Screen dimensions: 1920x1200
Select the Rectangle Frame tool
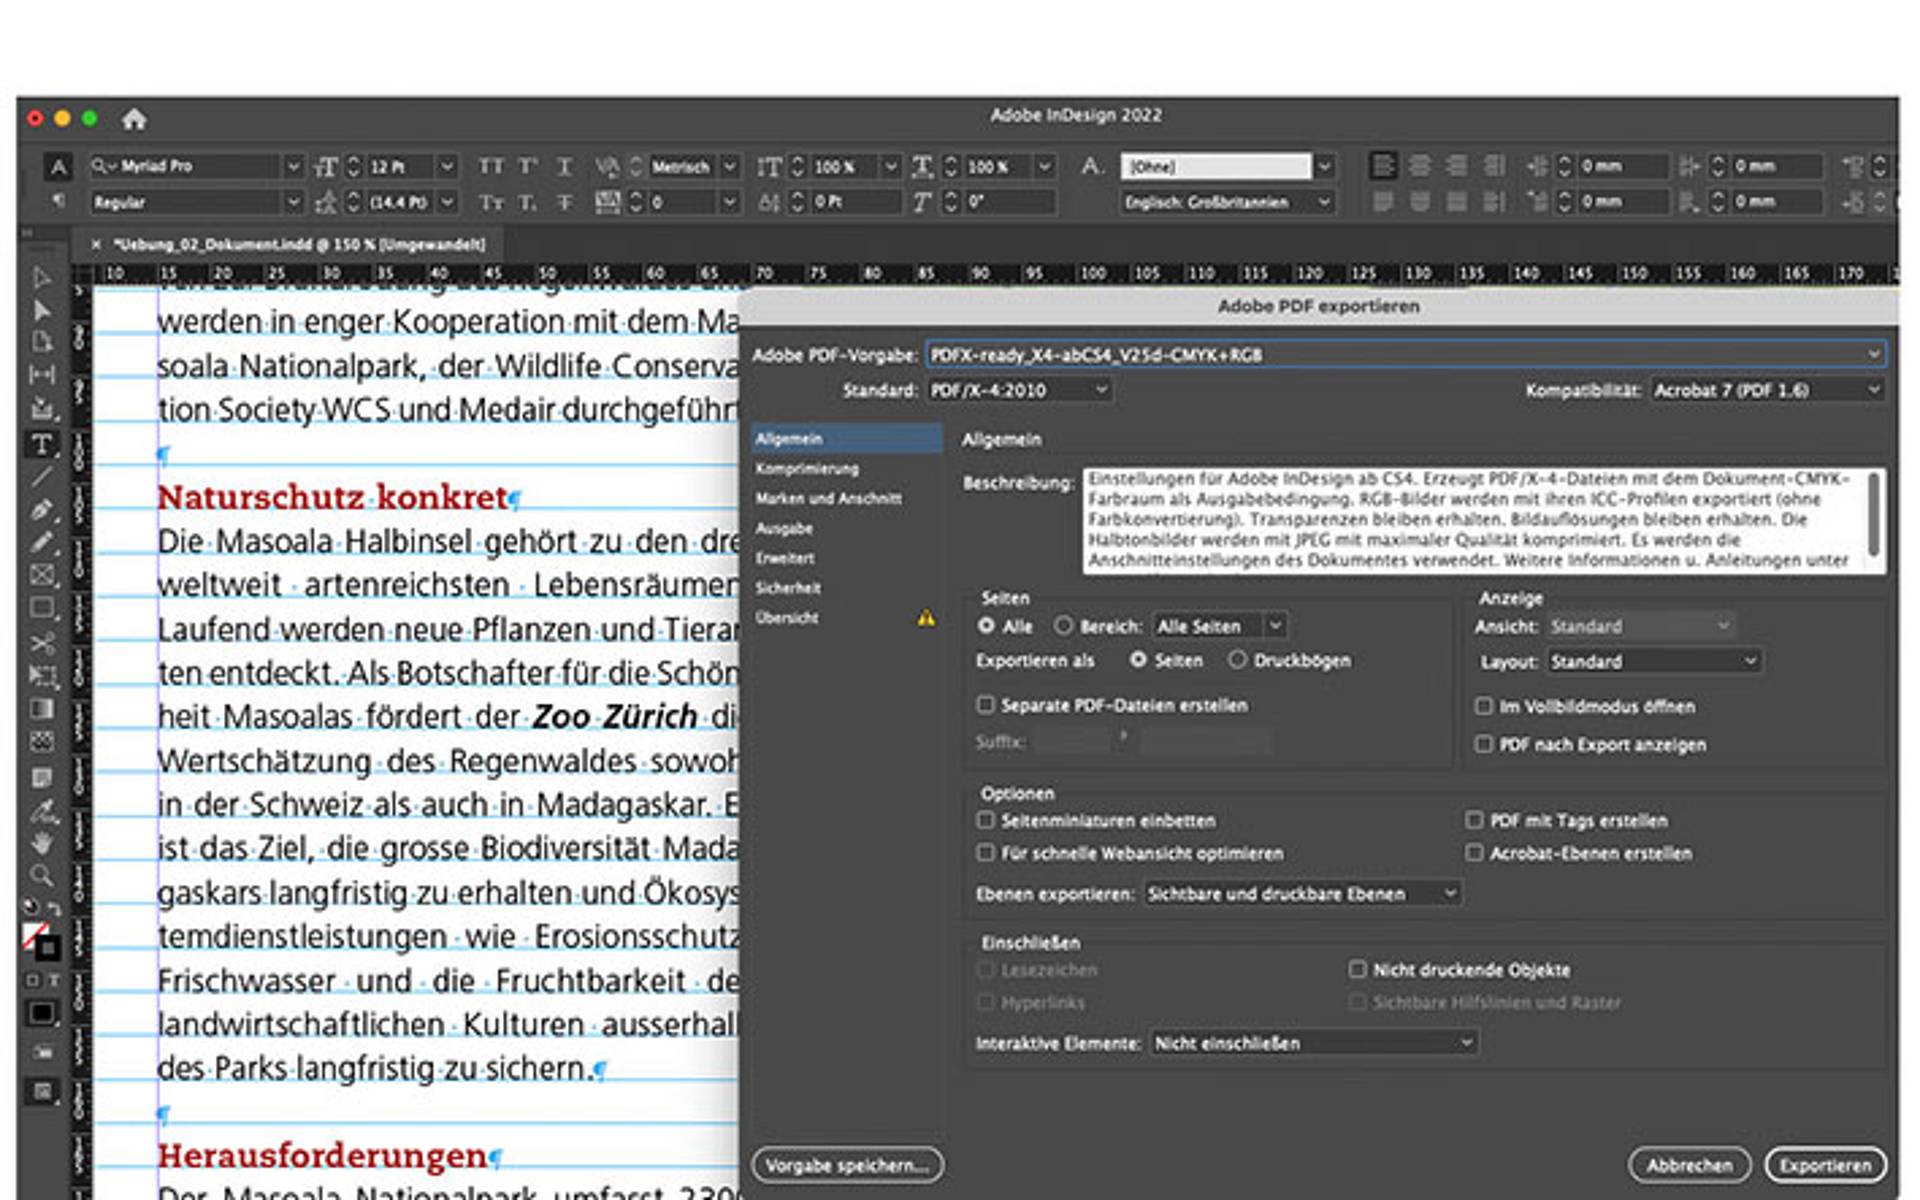[42, 575]
